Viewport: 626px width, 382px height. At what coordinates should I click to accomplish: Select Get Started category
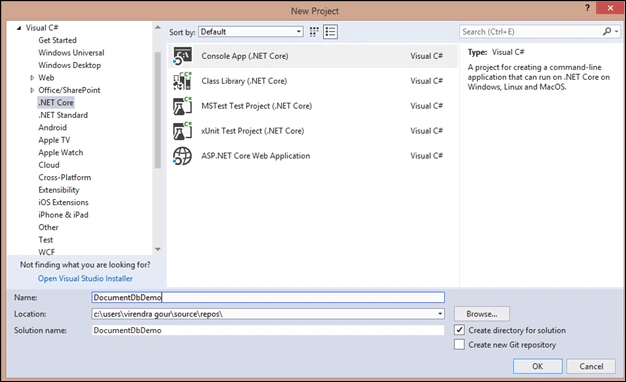tap(57, 40)
